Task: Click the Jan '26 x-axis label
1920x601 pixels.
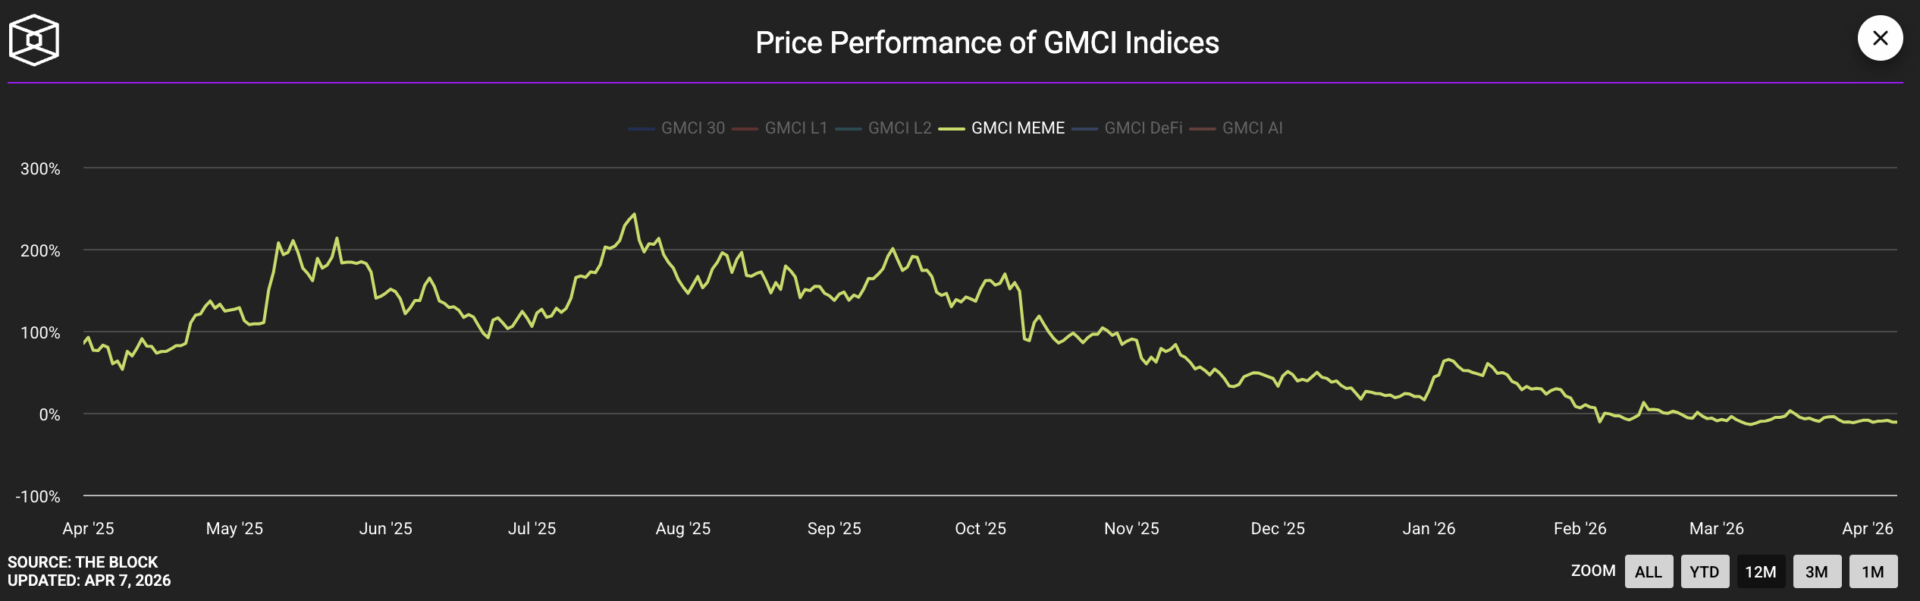Action: (x=1428, y=528)
